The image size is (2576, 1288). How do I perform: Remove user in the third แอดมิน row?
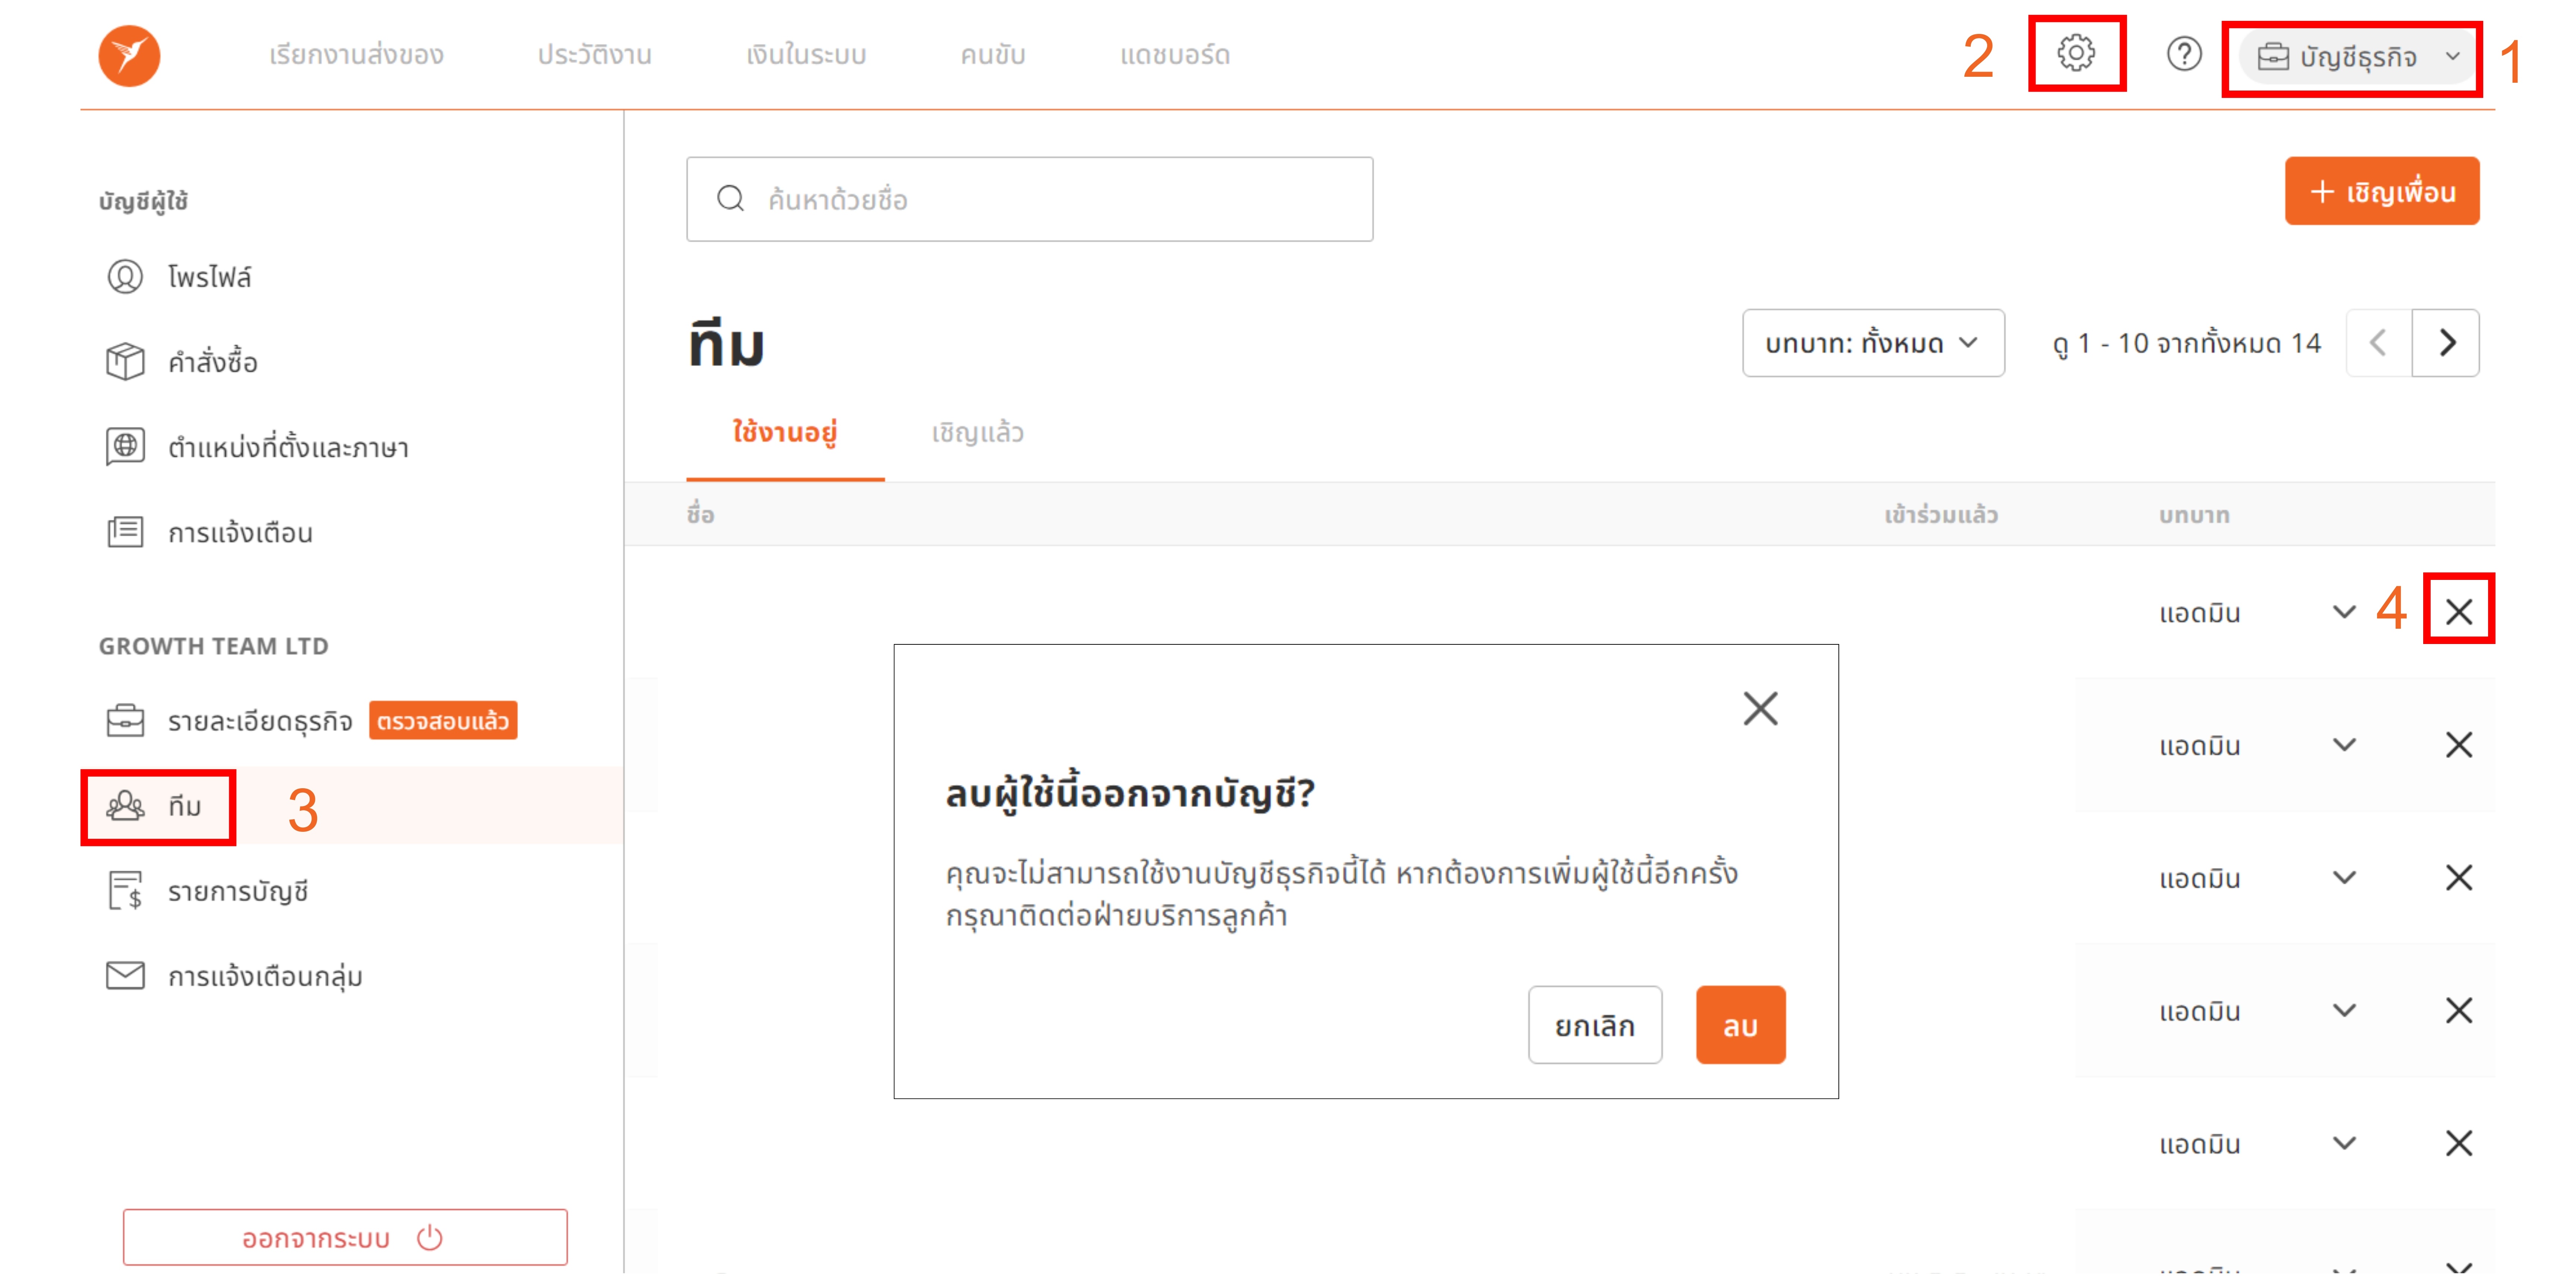tap(2459, 878)
